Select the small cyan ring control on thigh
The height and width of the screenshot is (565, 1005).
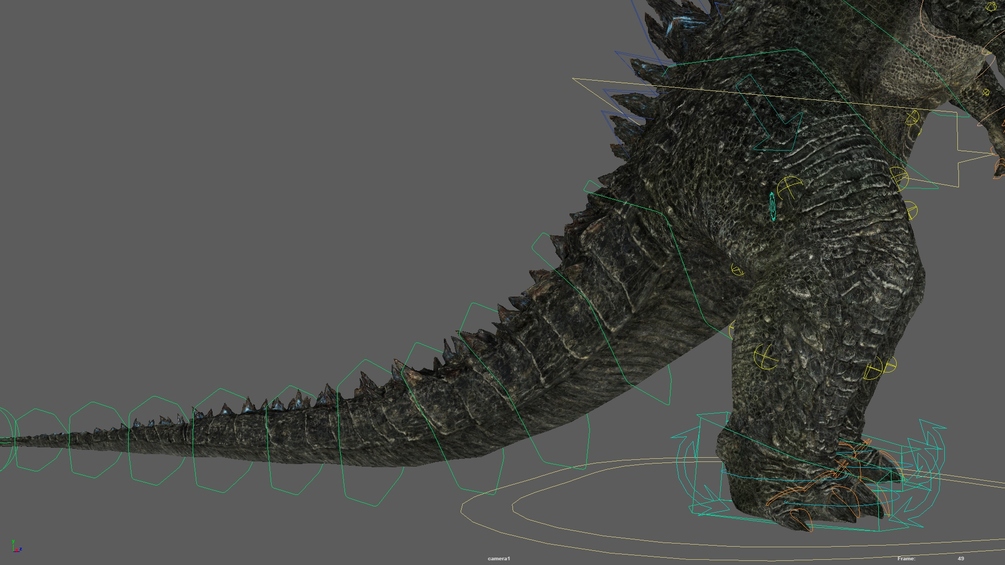773,206
